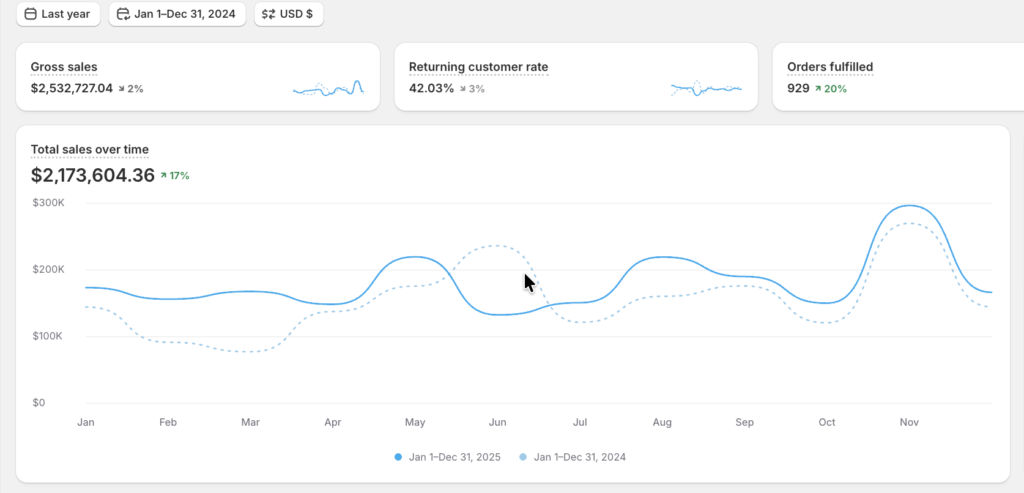Viewport: 1024px width, 493px height.
Task: Click the Orders fulfilled card heading
Action: pos(830,67)
